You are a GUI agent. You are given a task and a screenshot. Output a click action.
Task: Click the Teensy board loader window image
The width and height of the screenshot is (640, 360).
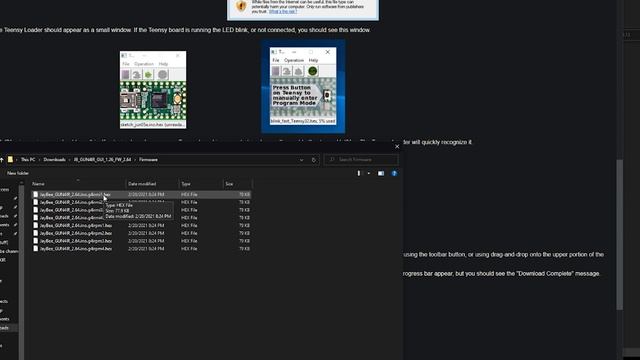click(153, 90)
